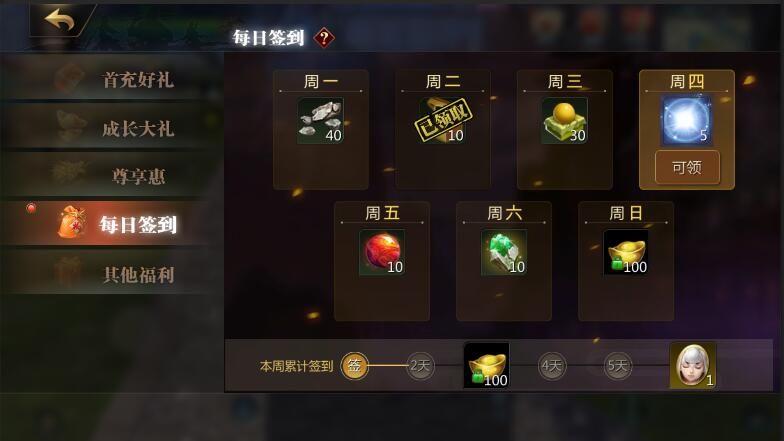Open the red question mark help icon
Screen dimensions: 784x441
(324, 38)
